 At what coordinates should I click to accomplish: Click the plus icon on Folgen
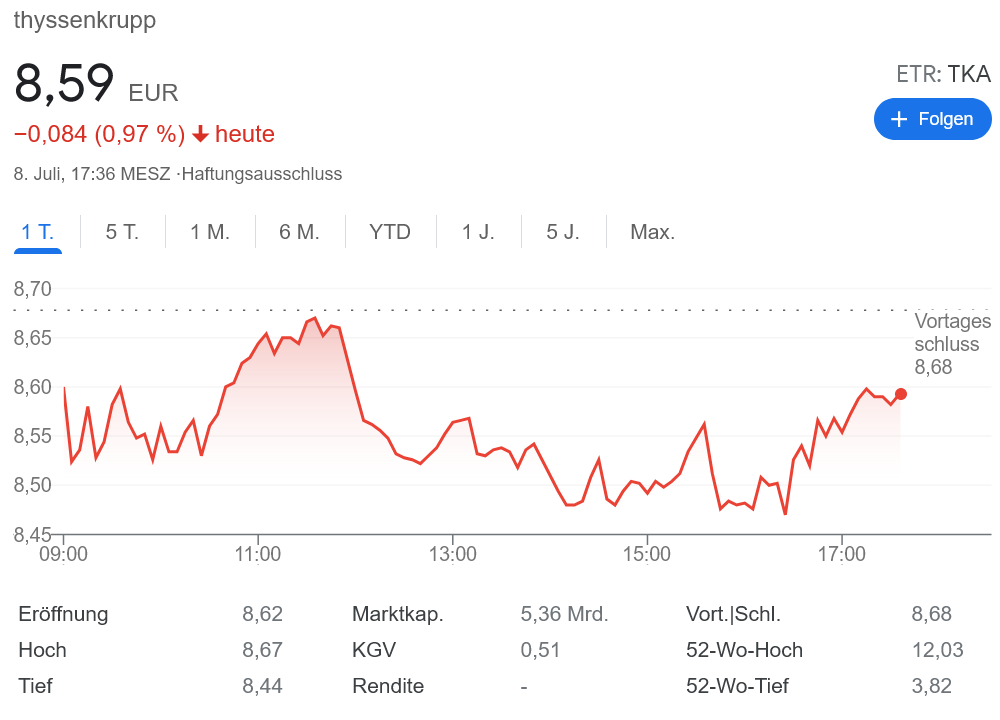898,119
